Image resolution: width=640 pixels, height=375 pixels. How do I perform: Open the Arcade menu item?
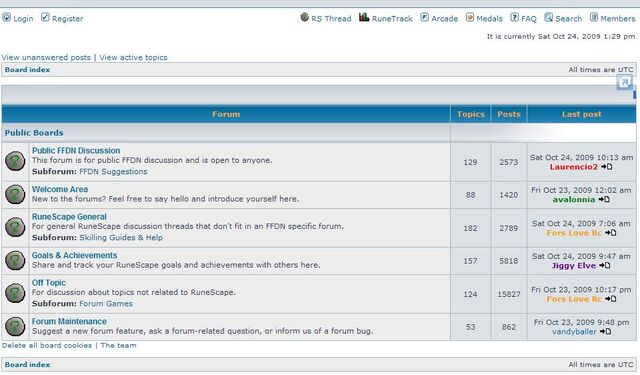pyautogui.click(x=444, y=19)
